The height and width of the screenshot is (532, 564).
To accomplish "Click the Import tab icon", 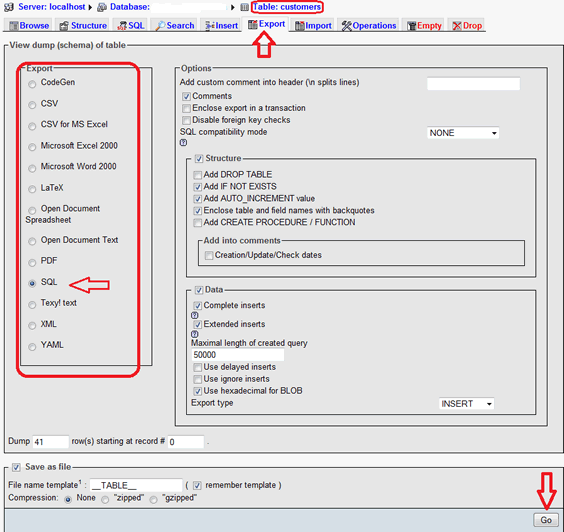I will point(300,26).
